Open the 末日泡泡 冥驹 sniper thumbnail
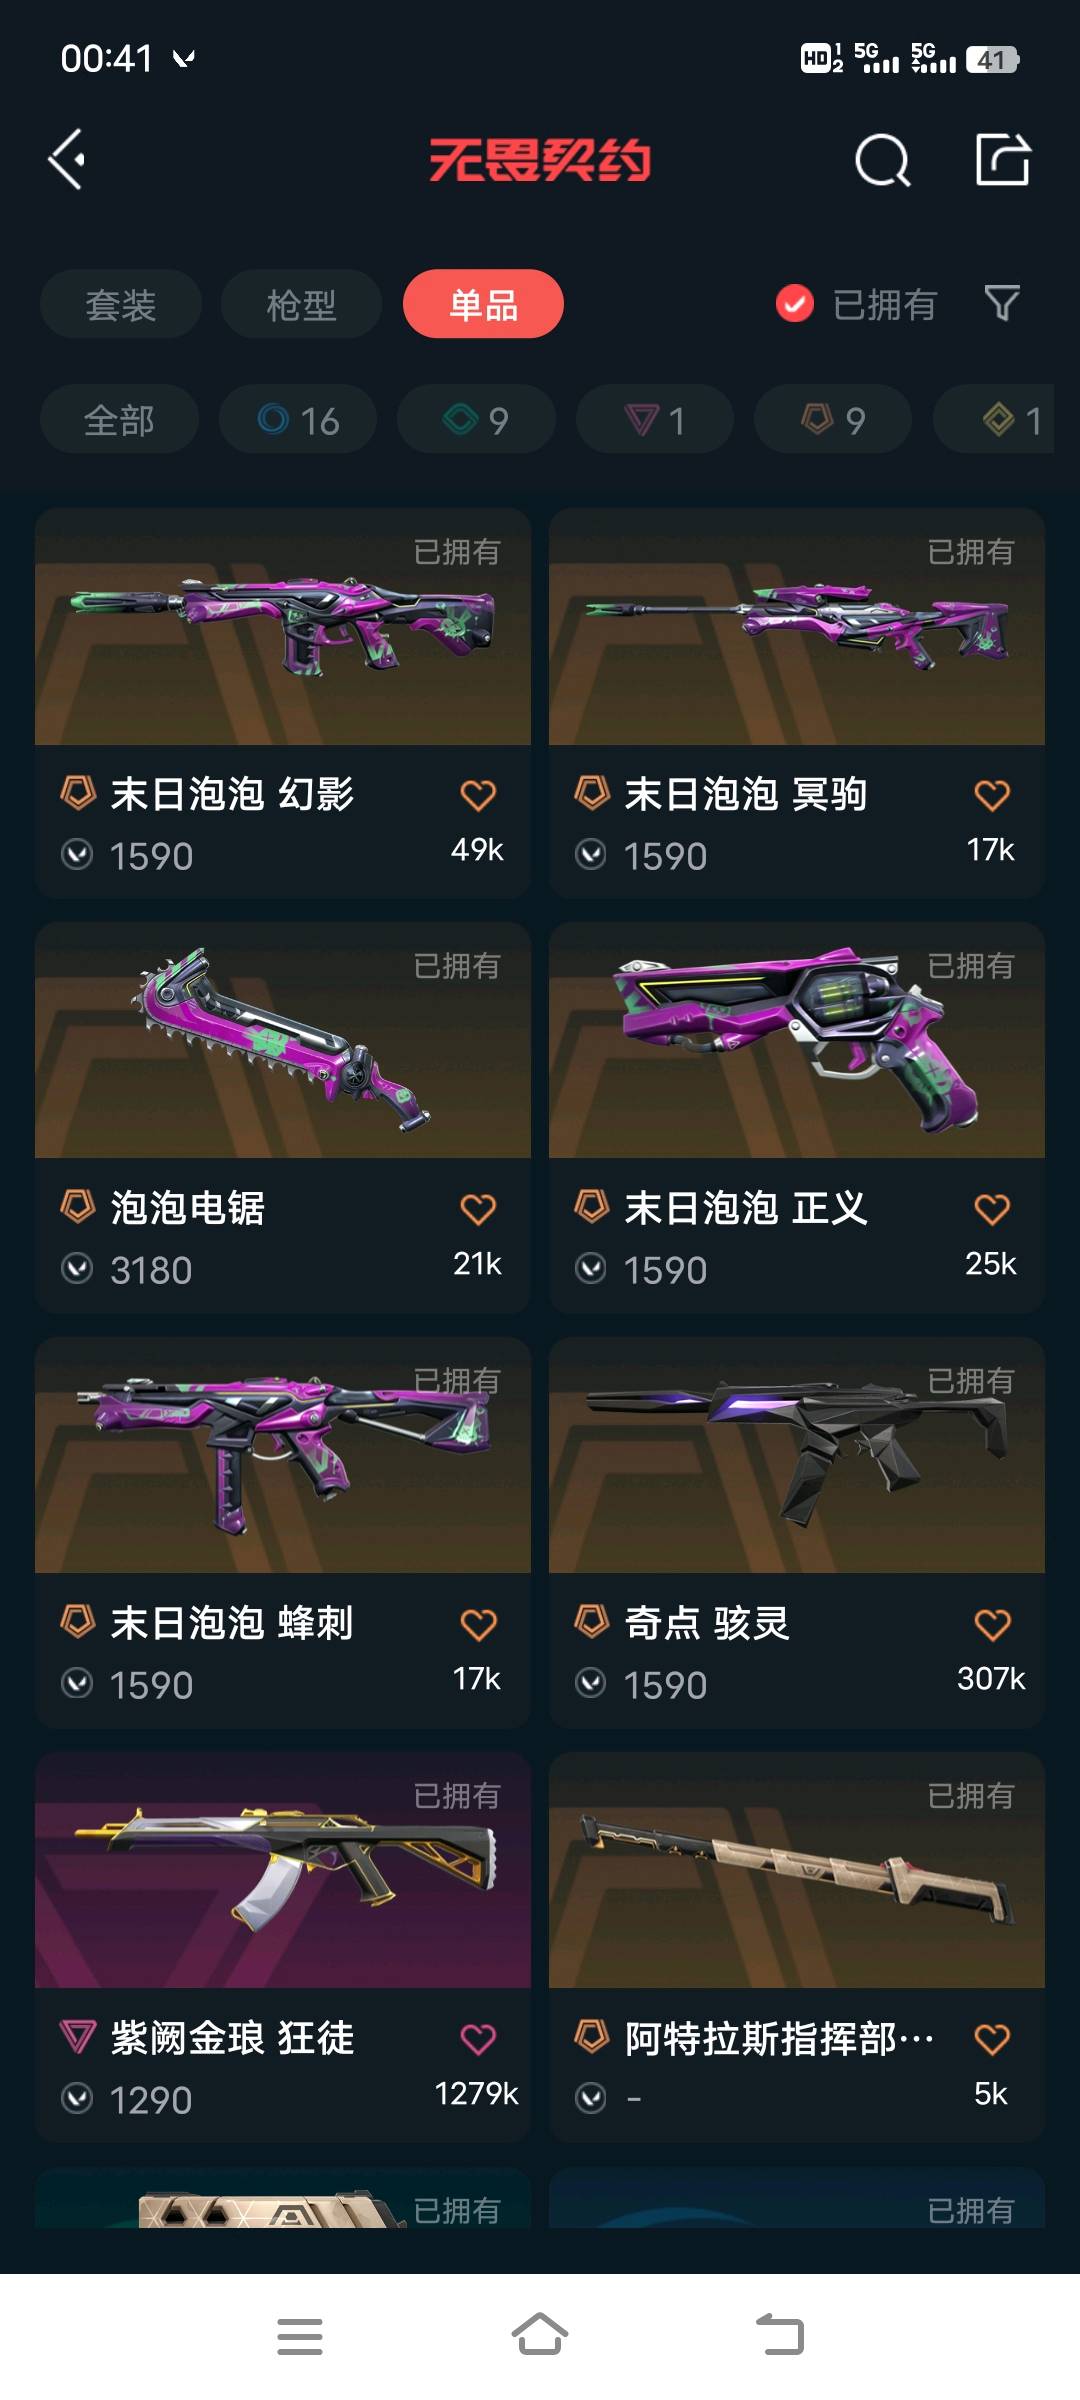This screenshot has height=2400, width=1080. click(x=797, y=627)
